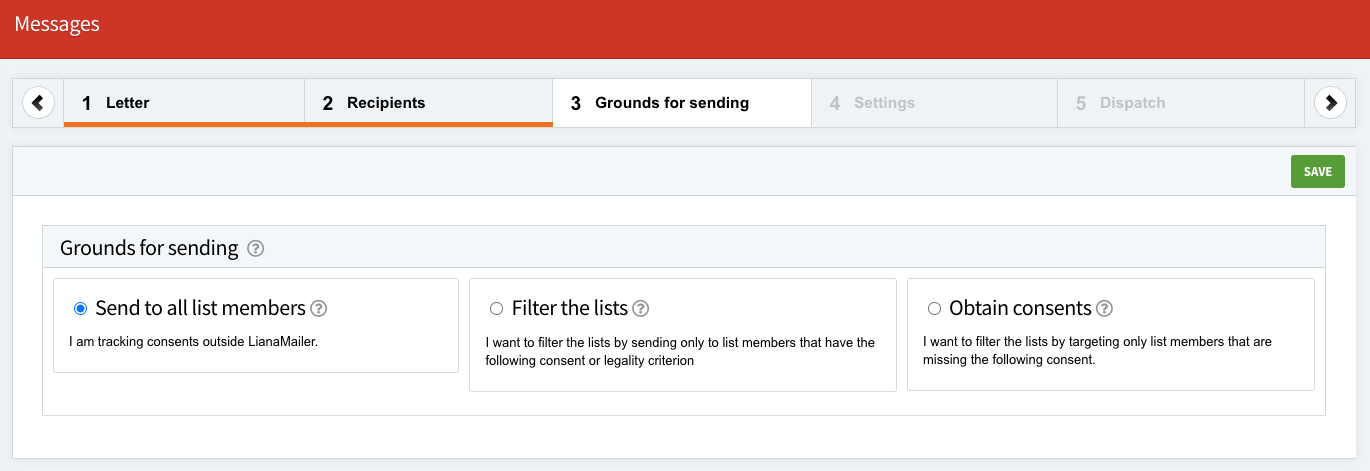
Task: Select Send to all list members radio button
Action: click(x=81, y=309)
